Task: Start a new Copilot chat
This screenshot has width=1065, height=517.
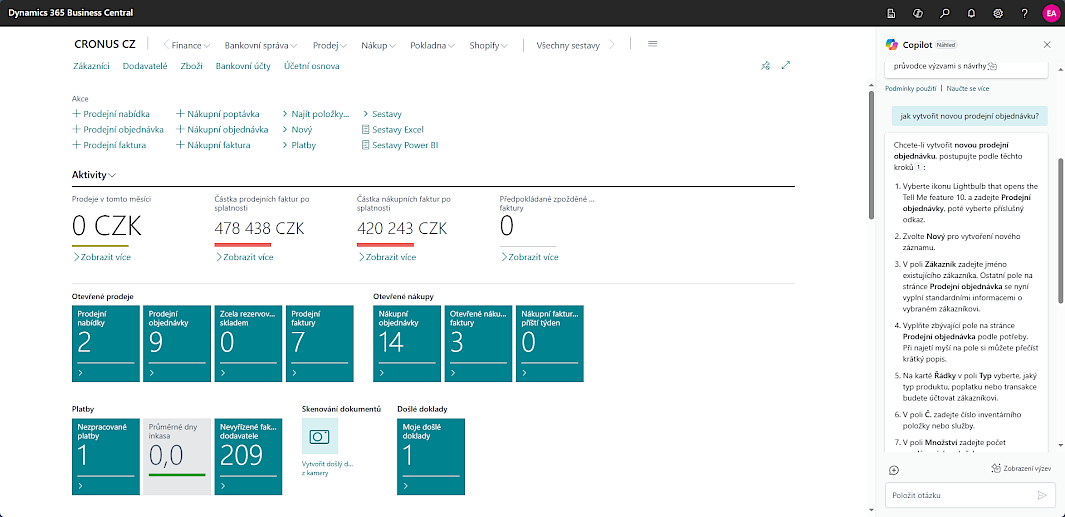Action: click(894, 470)
